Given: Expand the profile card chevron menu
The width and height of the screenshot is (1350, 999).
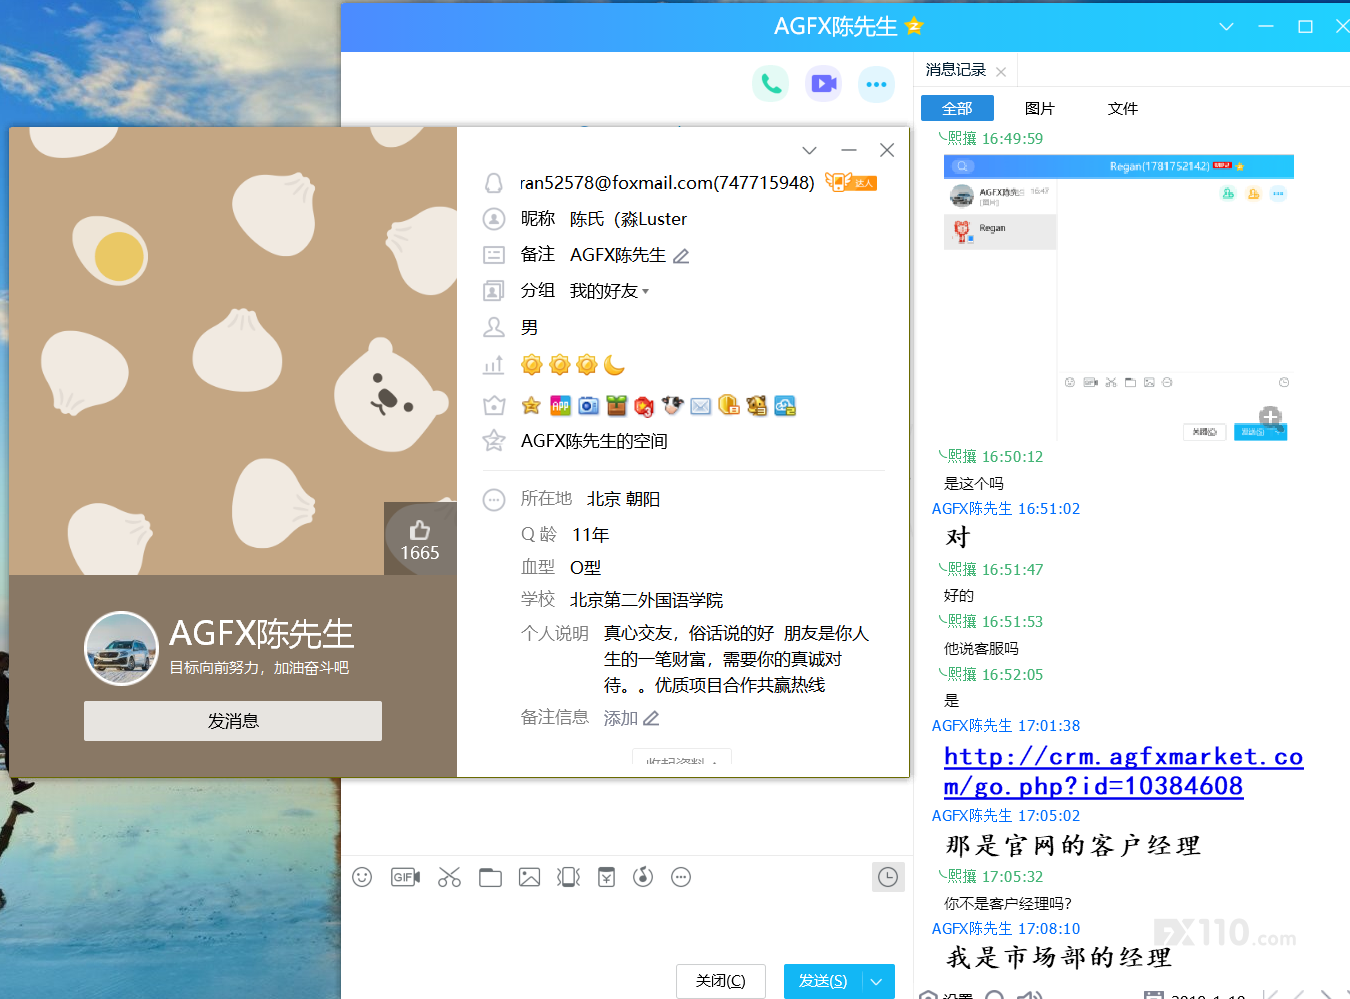Looking at the screenshot, I should pyautogui.click(x=810, y=150).
